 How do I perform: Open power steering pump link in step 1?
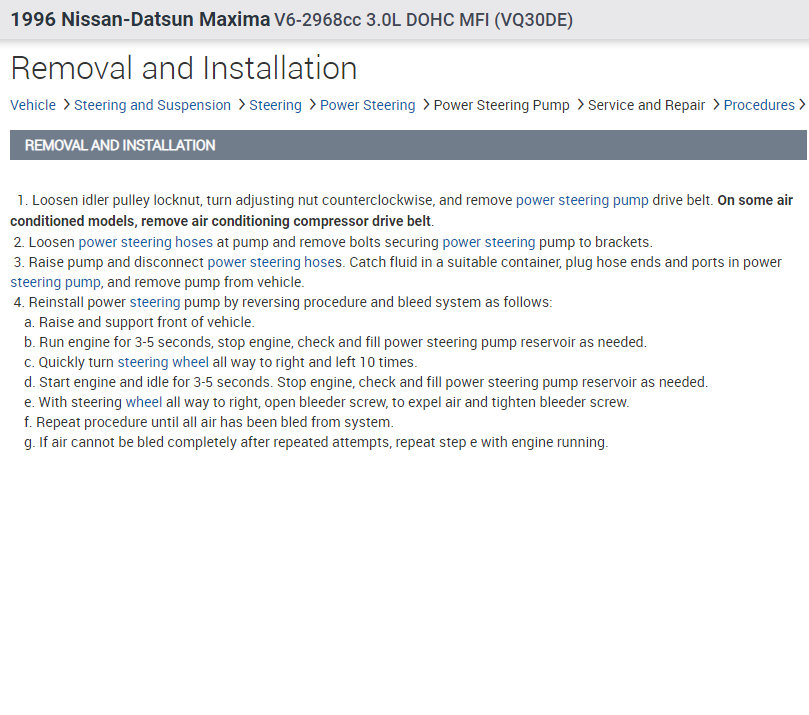(582, 200)
